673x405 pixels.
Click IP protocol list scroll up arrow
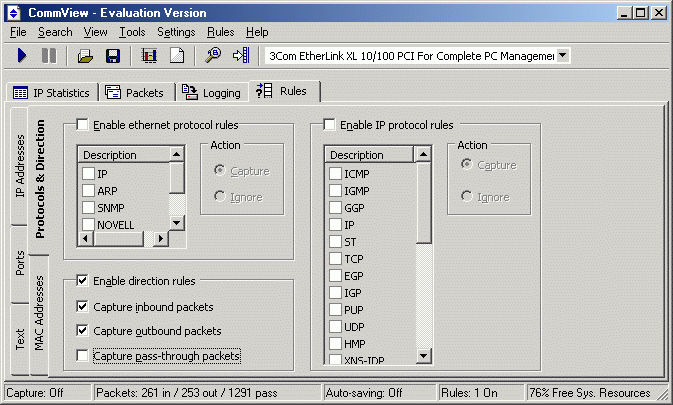click(x=423, y=154)
